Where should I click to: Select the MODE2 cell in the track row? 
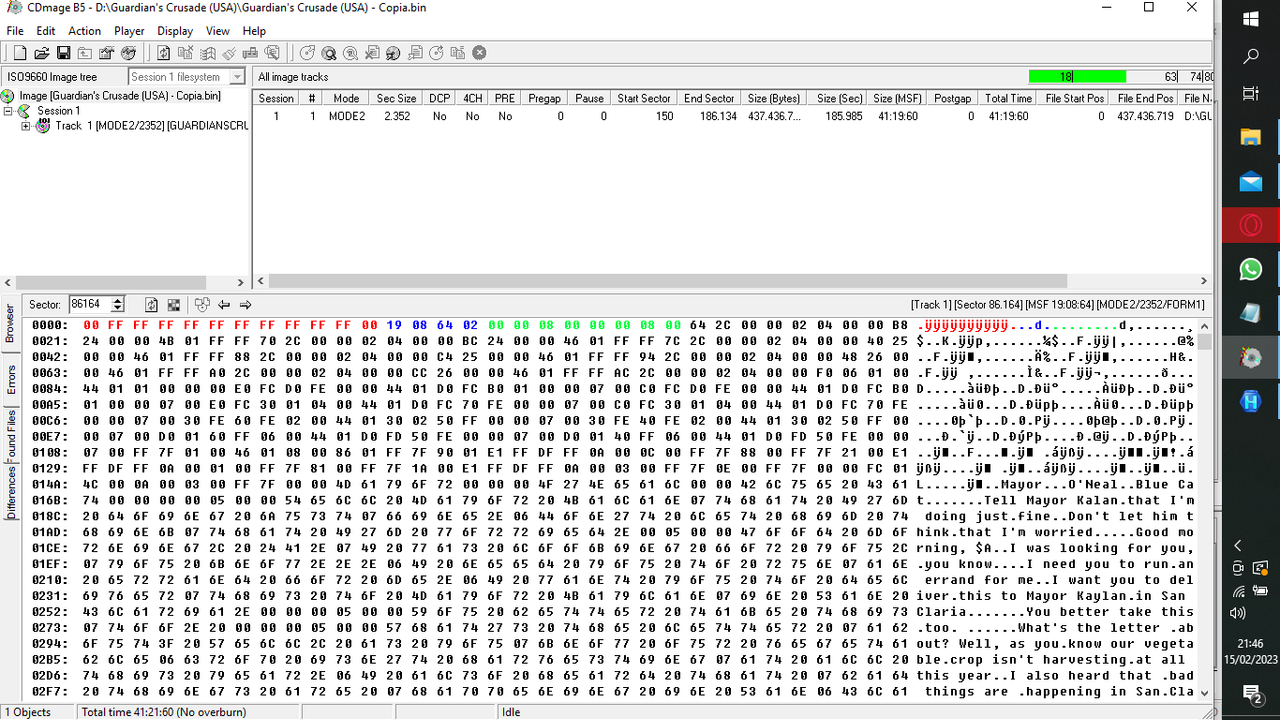pyautogui.click(x=346, y=116)
